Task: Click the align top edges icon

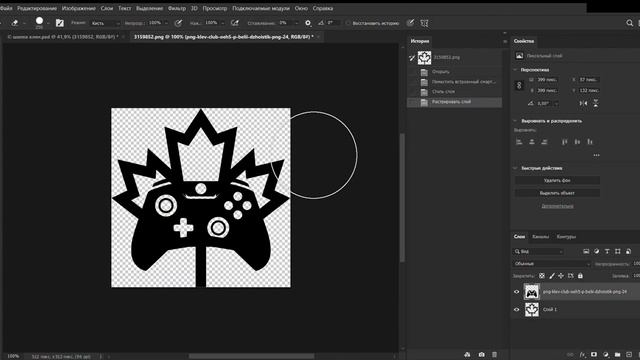Action: click(564, 142)
